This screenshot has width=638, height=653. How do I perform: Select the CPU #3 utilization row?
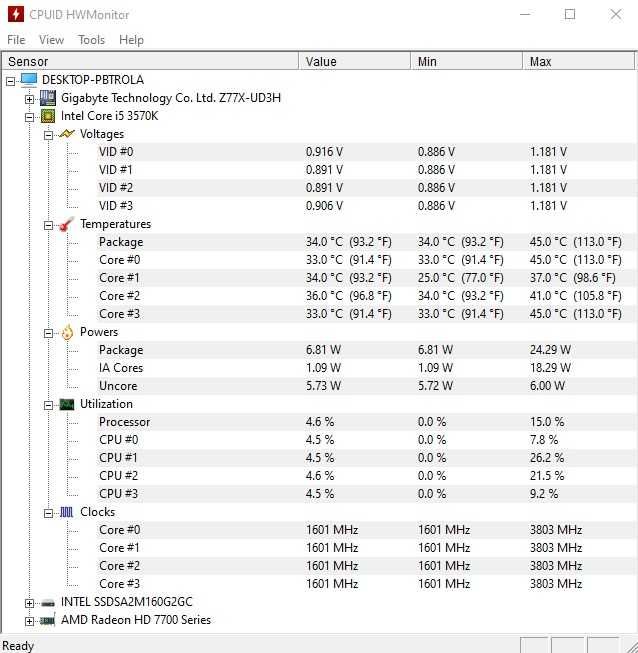(x=366, y=493)
